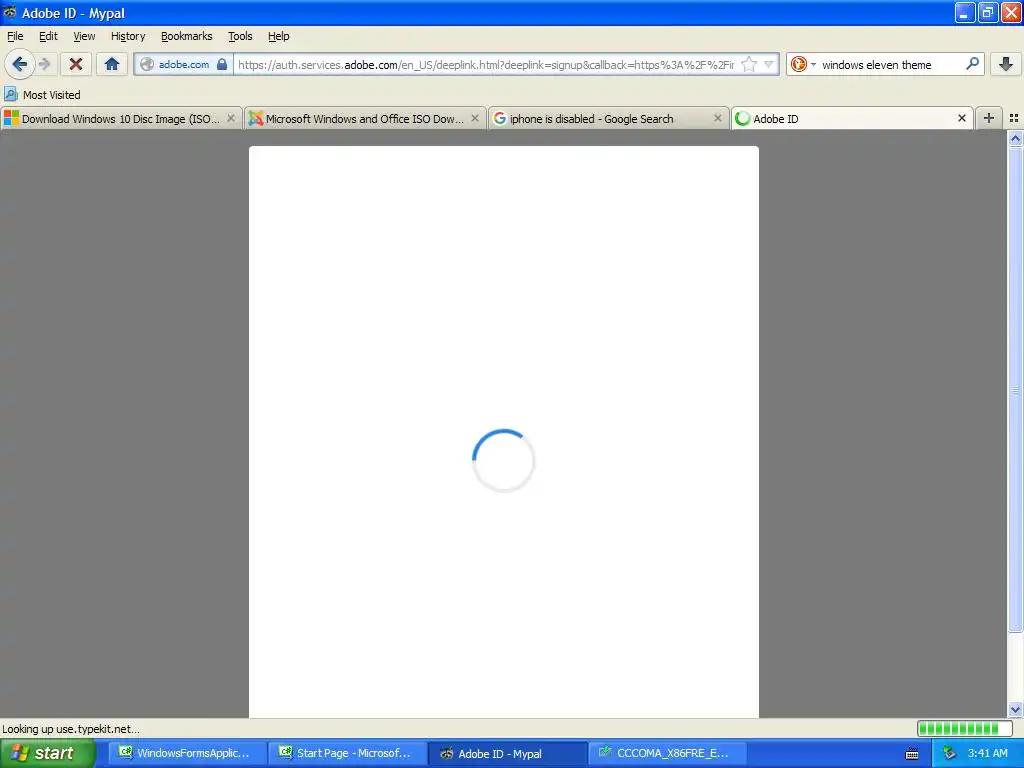Open the Downloads arrow button
1024x768 pixels.
coord(1006,64)
